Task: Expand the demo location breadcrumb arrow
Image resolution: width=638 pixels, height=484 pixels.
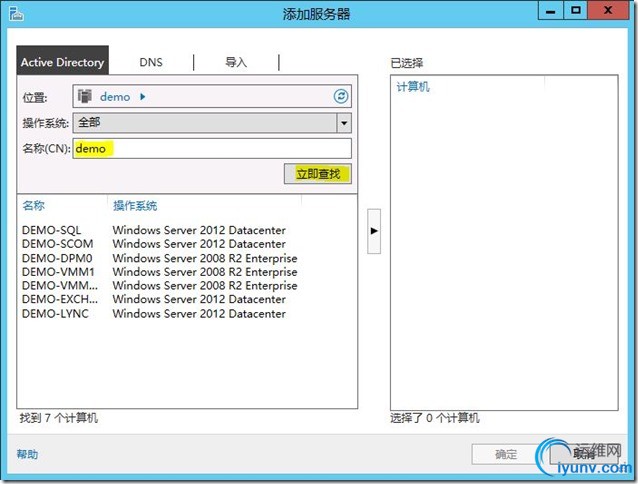Action: coord(142,97)
